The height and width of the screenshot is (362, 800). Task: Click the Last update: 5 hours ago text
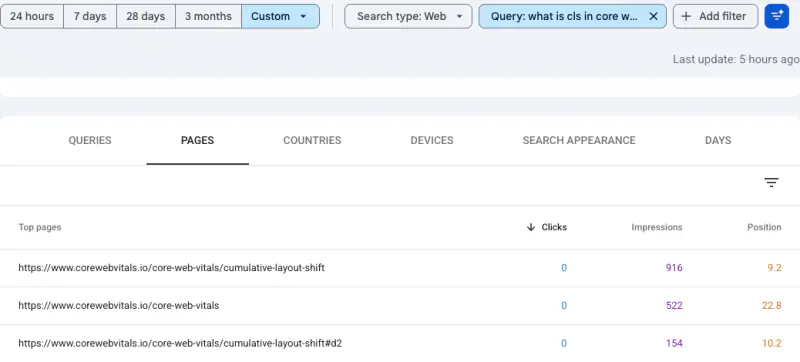[x=736, y=59]
